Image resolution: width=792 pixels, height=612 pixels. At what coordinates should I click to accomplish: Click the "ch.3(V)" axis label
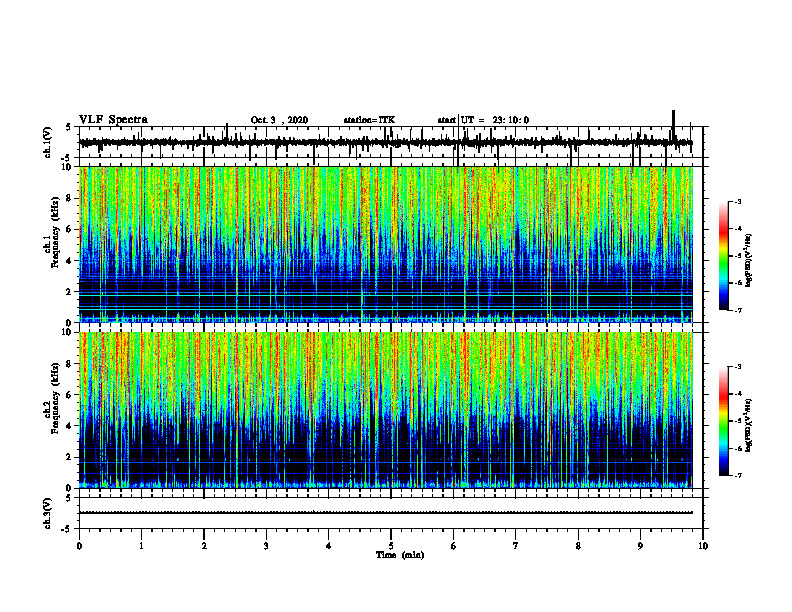pos(47,513)
